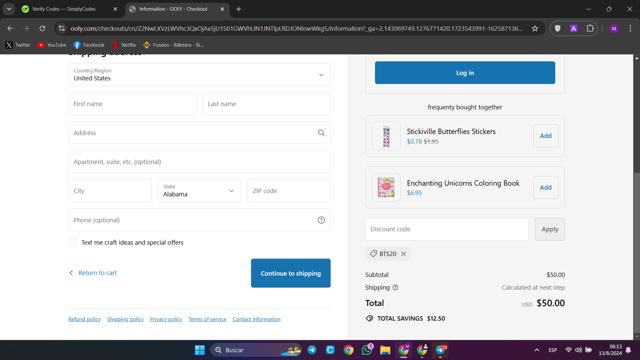Click Apply for the discount code
The image size is (640, 360).
[x=550, y=229]
